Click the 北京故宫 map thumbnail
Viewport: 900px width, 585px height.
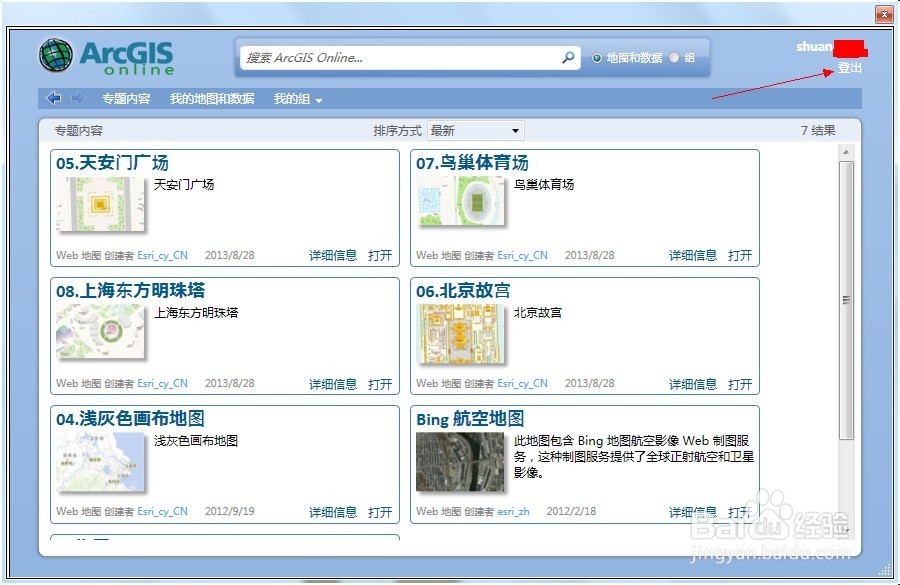tap(460, 334)
